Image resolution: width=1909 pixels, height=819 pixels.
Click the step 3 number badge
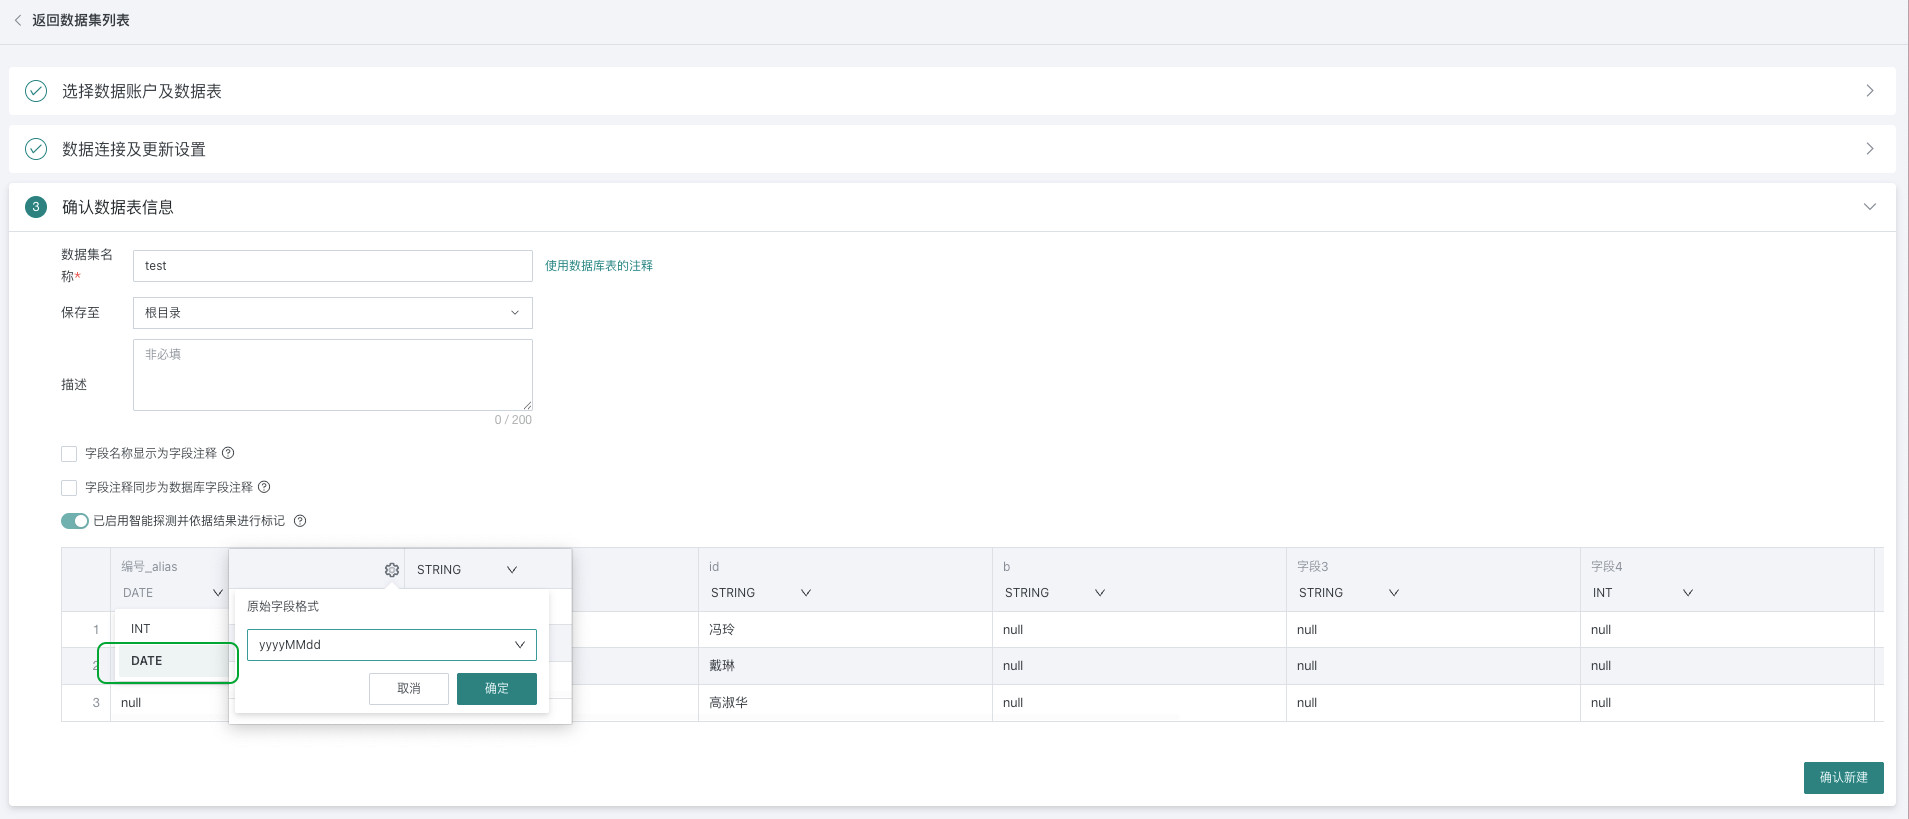click(x=36, y=207)
